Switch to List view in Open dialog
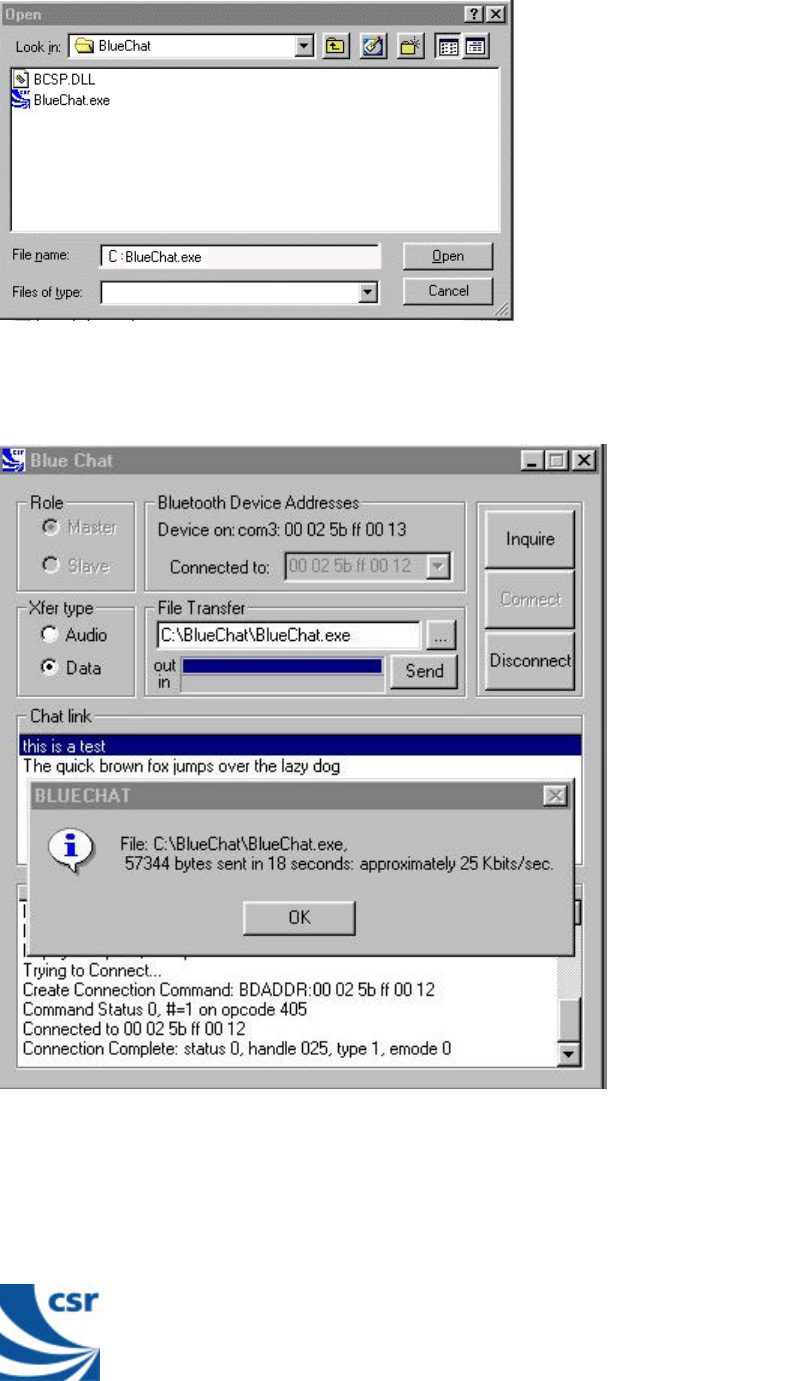The height and width of the screenshot is (1381, 810). point(449,46)
